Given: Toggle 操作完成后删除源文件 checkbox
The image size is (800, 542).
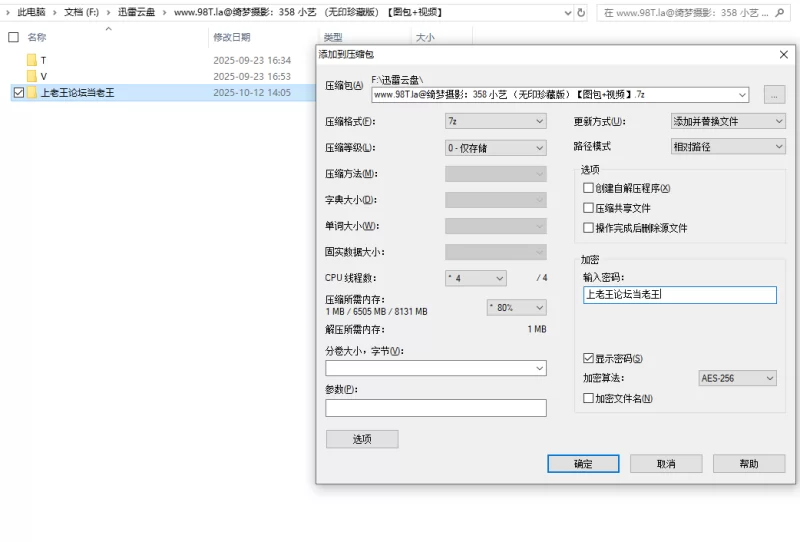Looking at the screenshot, I should tap(588, 228).
